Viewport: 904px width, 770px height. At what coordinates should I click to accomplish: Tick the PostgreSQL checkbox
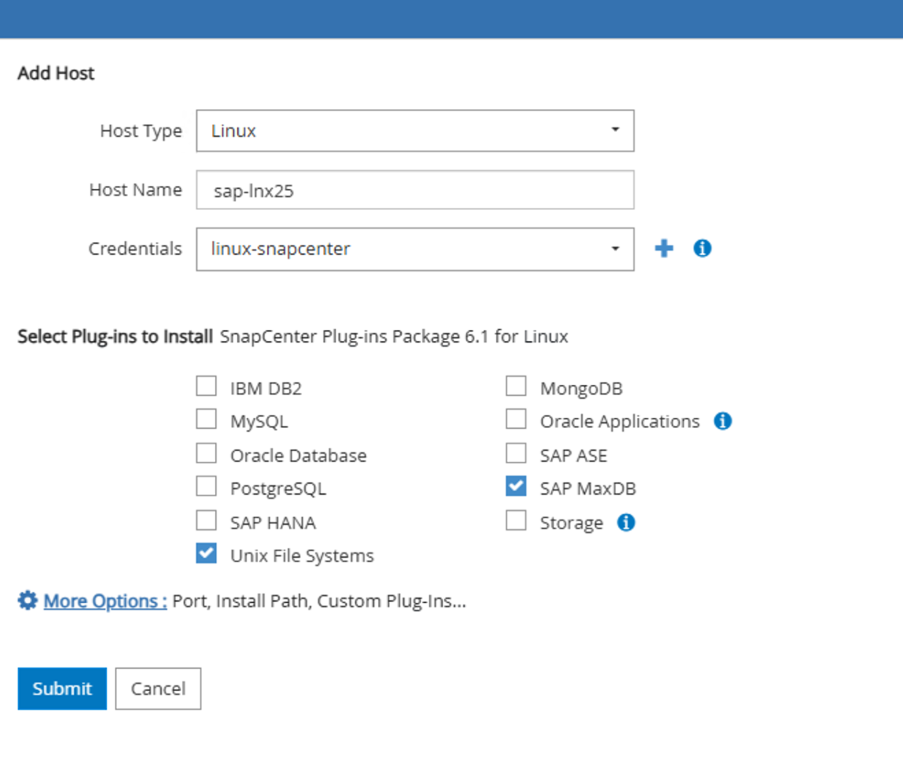coord(206,487)
